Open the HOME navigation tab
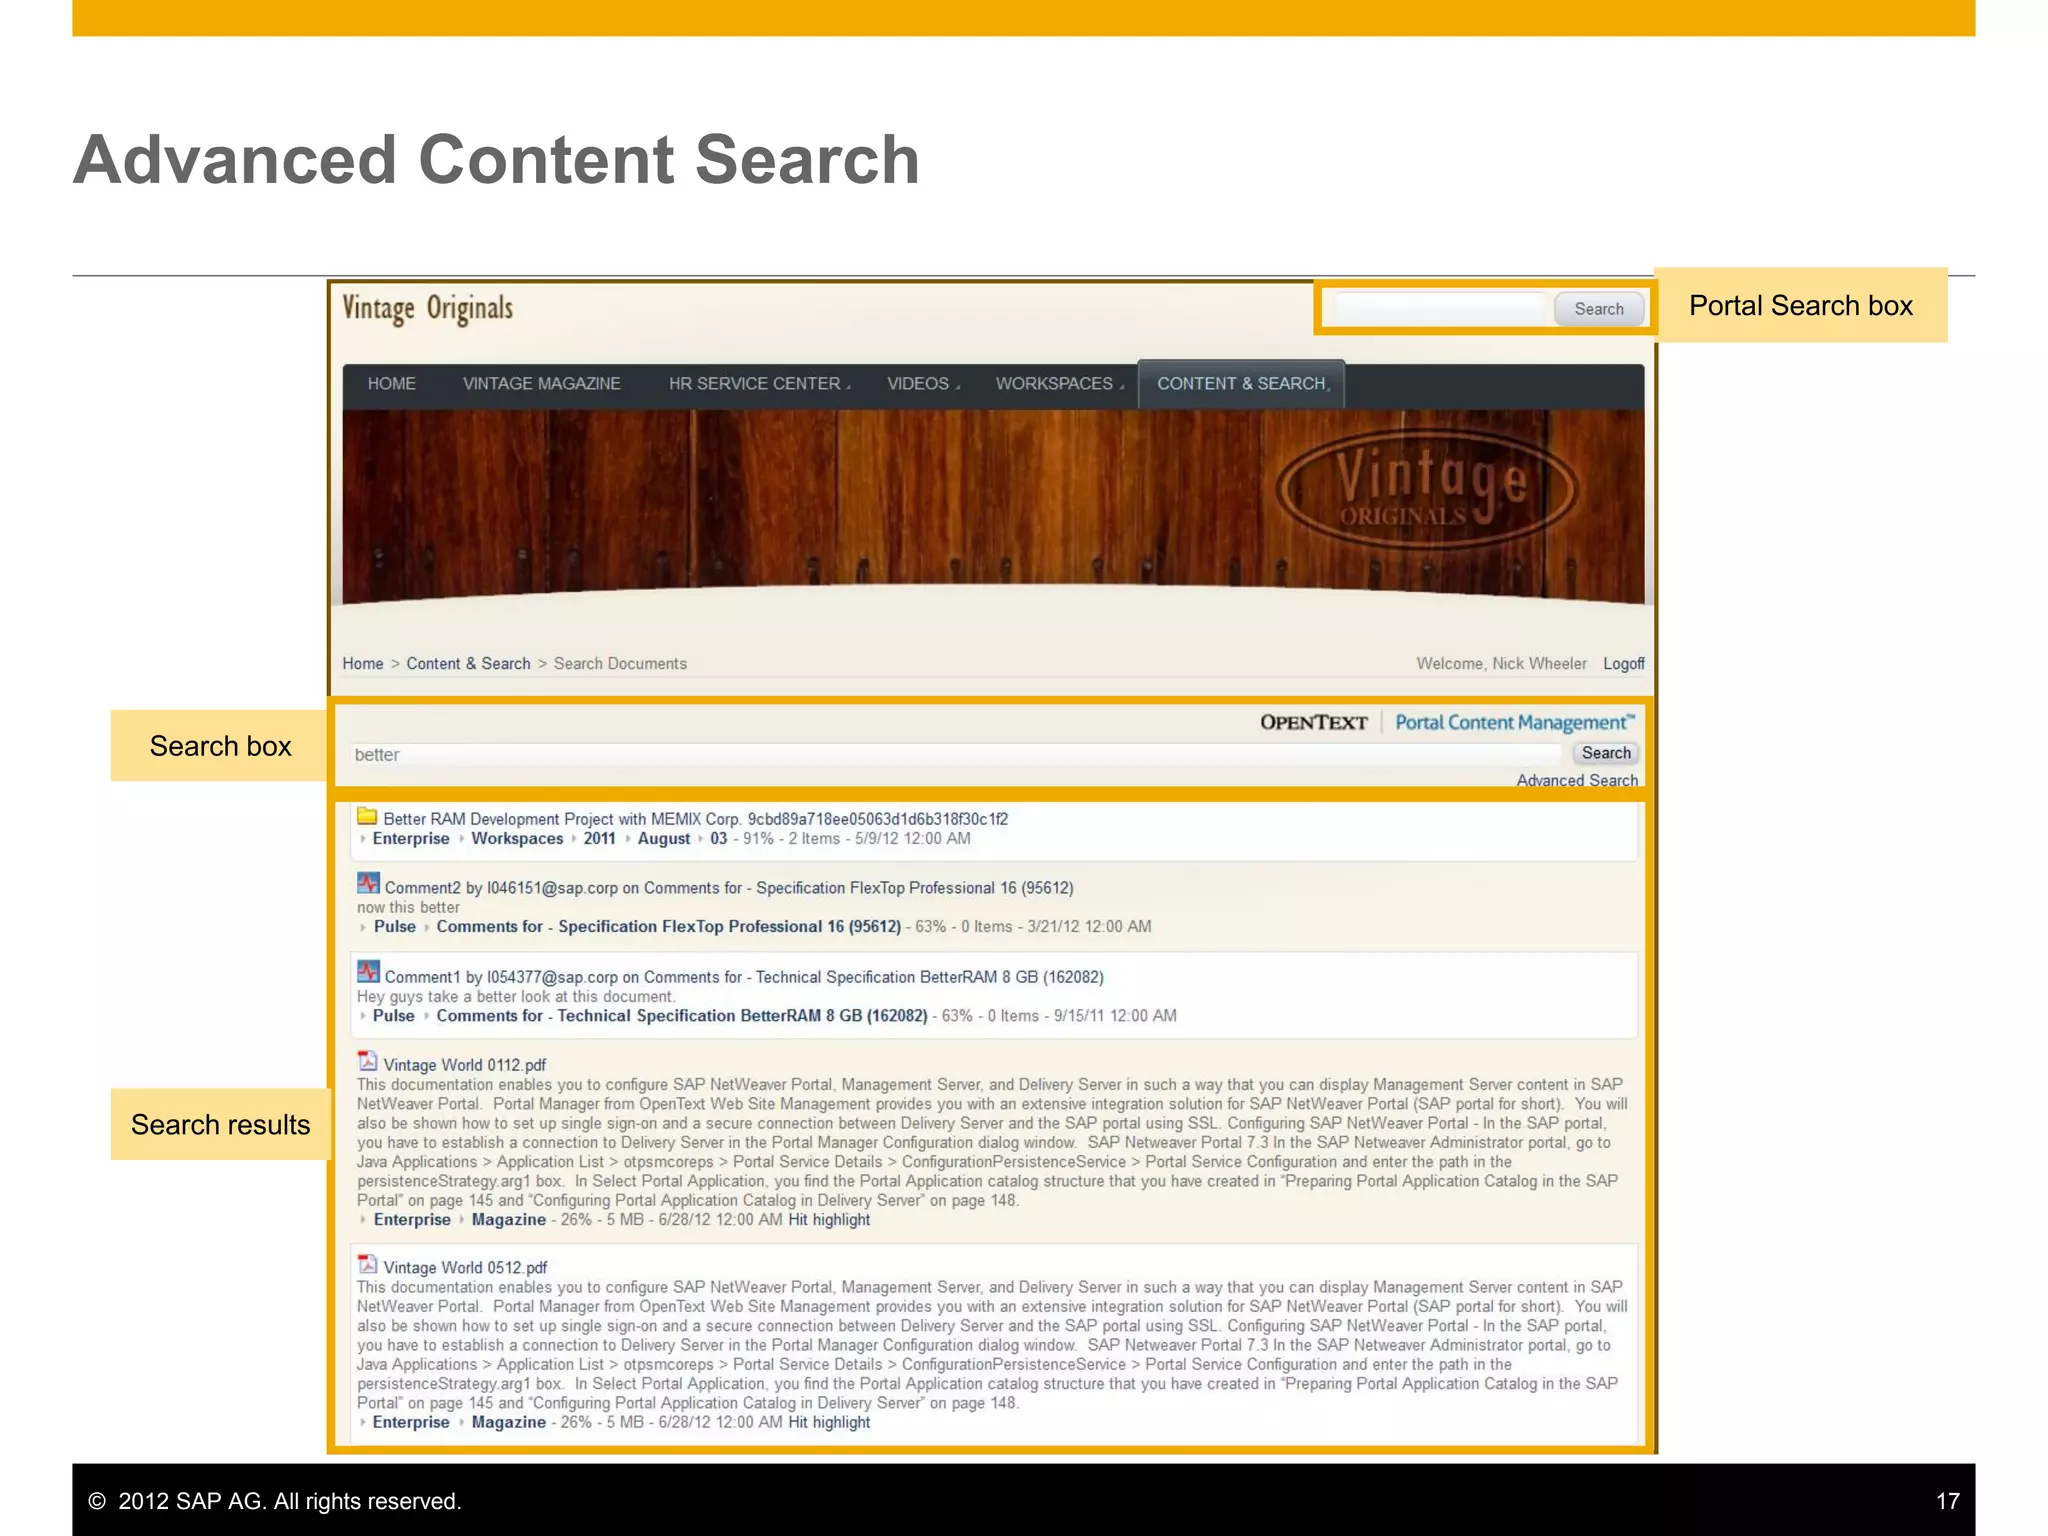2048x1536 pixels. (x=391, y=384)
